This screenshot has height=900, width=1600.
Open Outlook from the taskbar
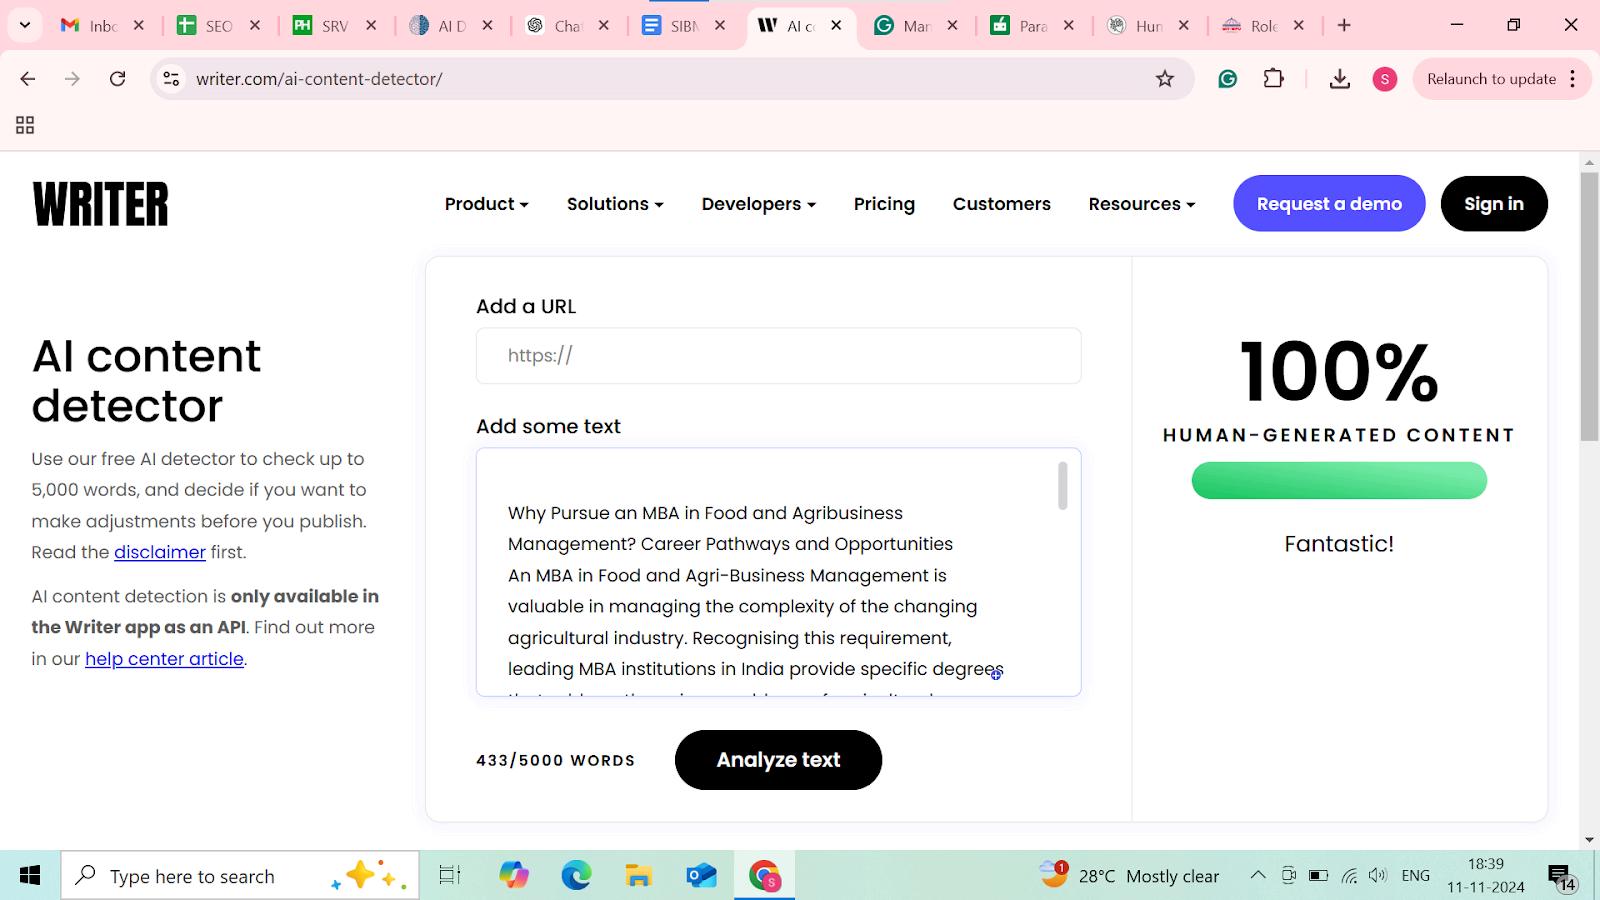[x=701, y=876]
